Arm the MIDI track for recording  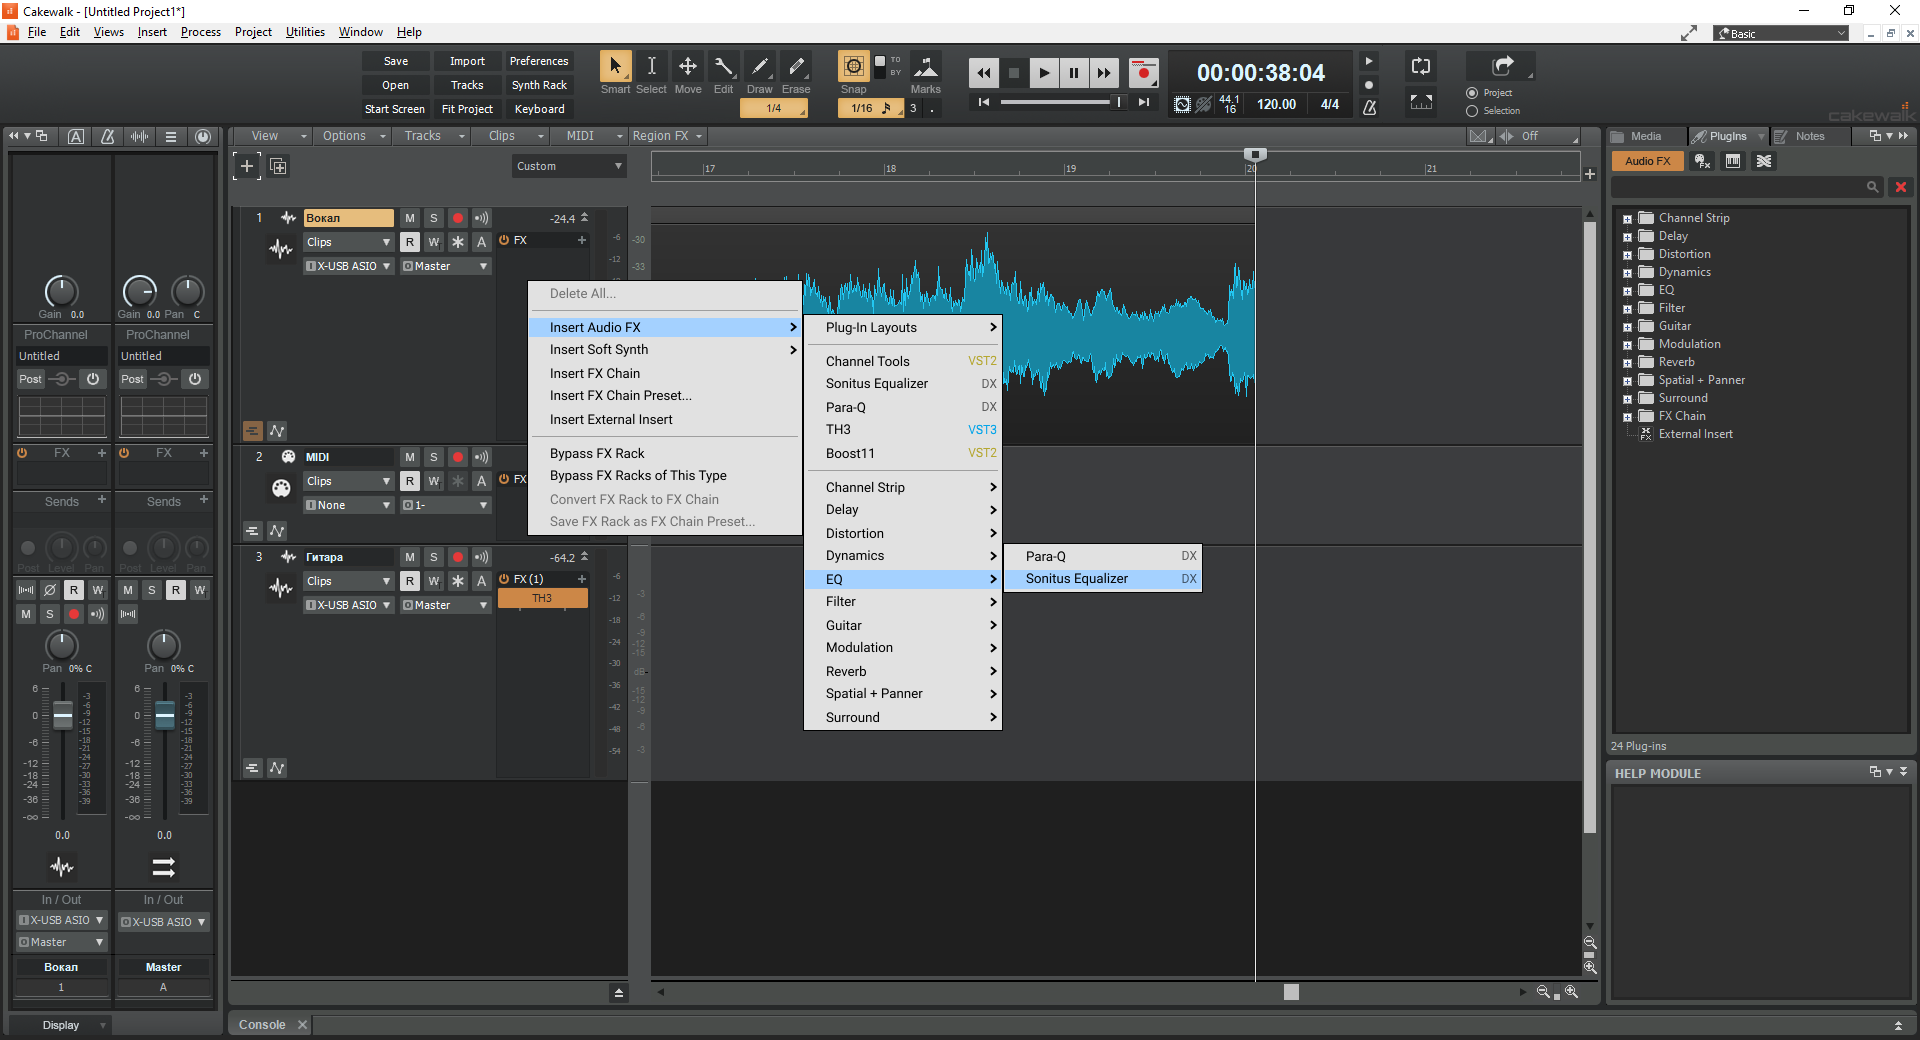coord(458,457)
